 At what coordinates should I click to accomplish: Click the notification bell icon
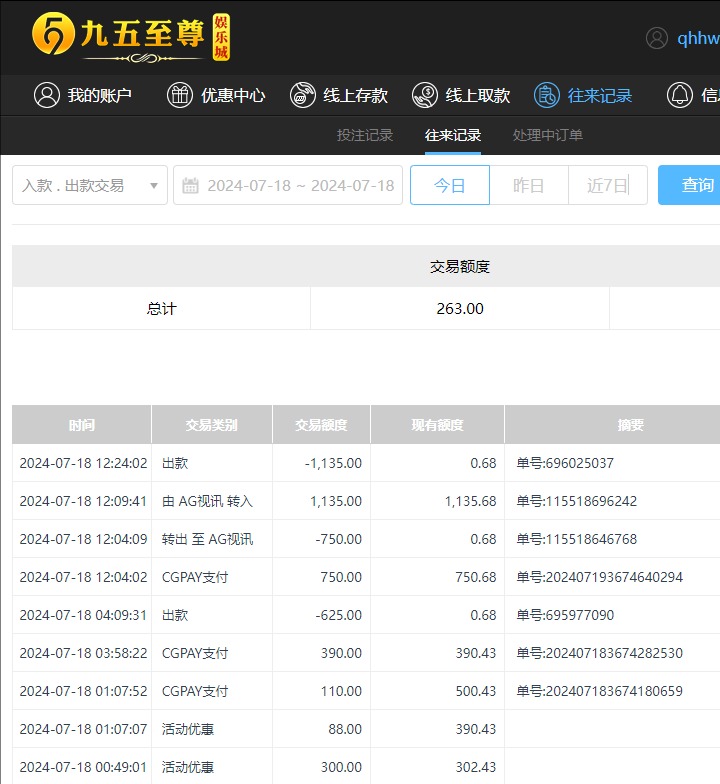(x=680, y=95)
